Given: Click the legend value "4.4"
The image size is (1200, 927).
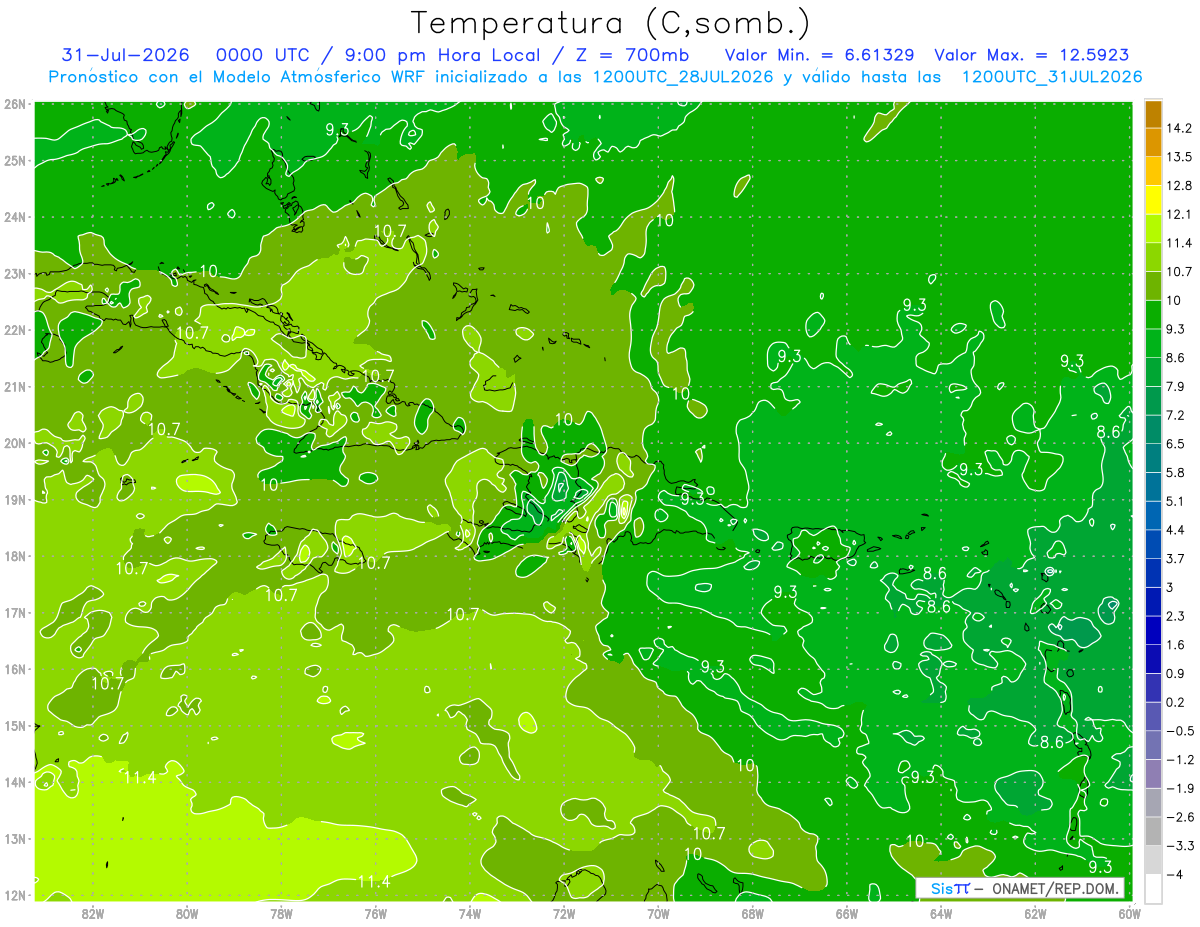Looking at the screenshot, I should click(x=1176, y=529).
